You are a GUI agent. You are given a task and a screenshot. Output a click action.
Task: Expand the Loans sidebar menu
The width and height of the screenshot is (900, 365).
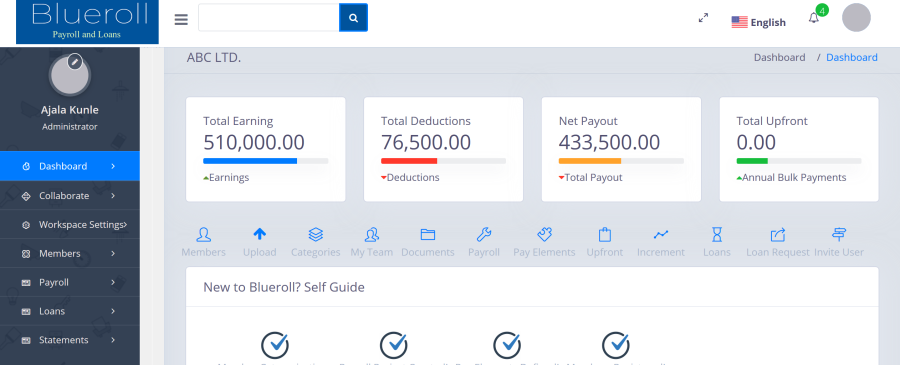[70, 311]
